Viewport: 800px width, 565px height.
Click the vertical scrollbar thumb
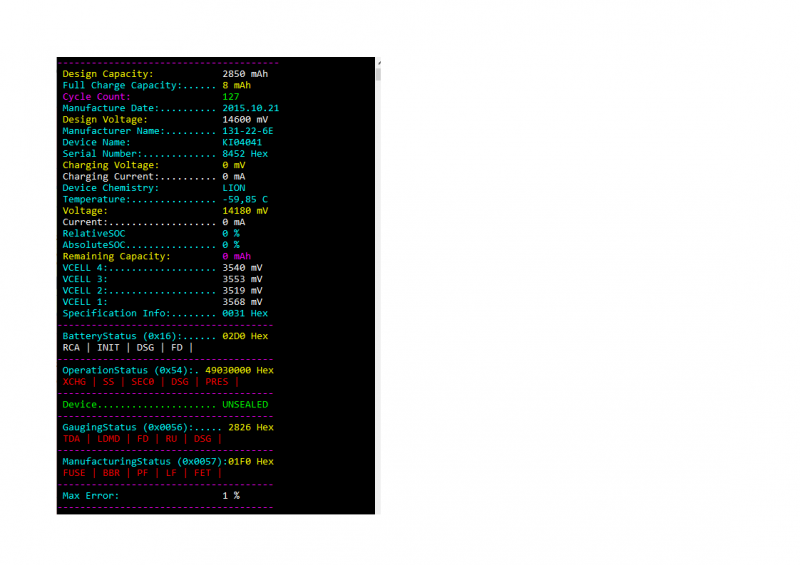click(x=378, y=74)
